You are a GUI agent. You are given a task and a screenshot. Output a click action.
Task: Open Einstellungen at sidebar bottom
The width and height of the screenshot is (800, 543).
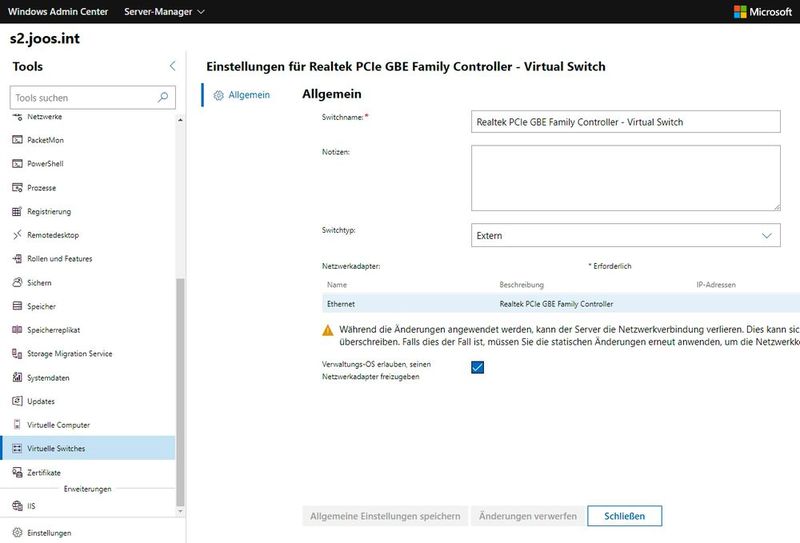tap(49, 533)
